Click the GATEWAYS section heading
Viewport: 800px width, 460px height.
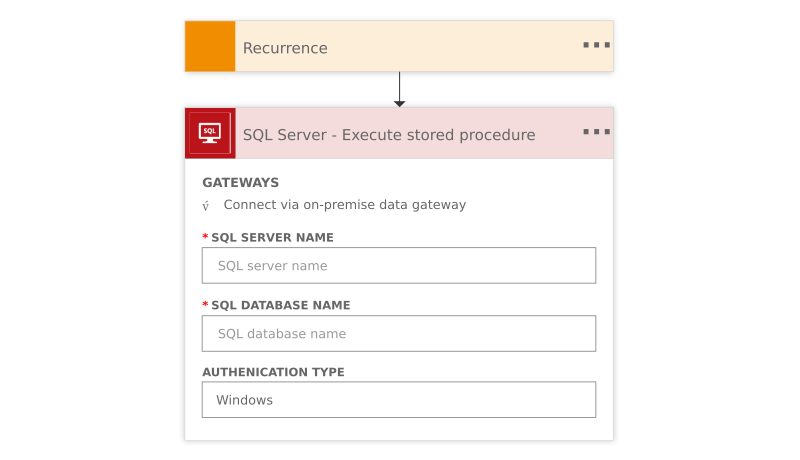tap(240, 183)
